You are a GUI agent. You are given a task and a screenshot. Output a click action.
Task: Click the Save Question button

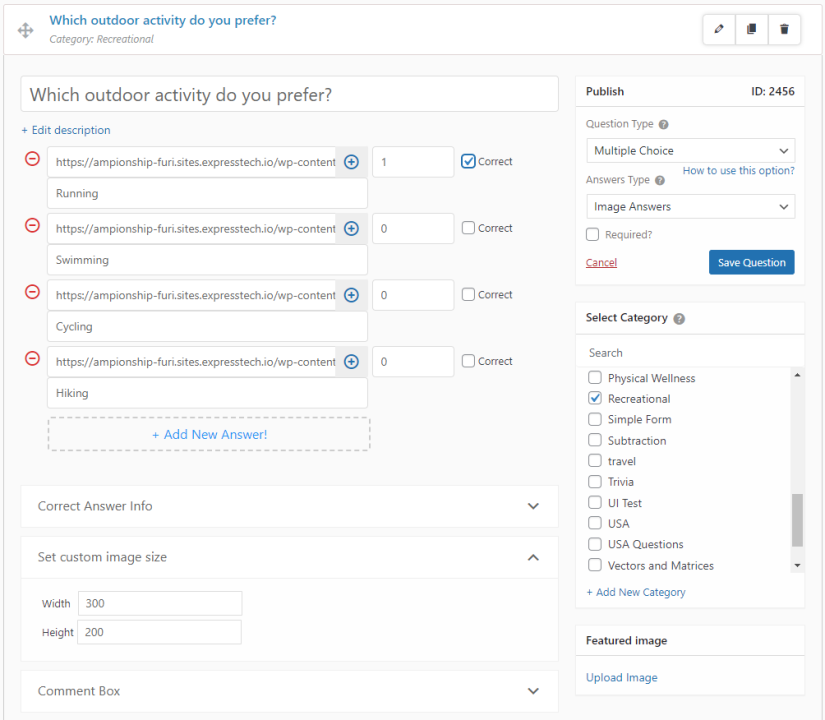point(751,261)
